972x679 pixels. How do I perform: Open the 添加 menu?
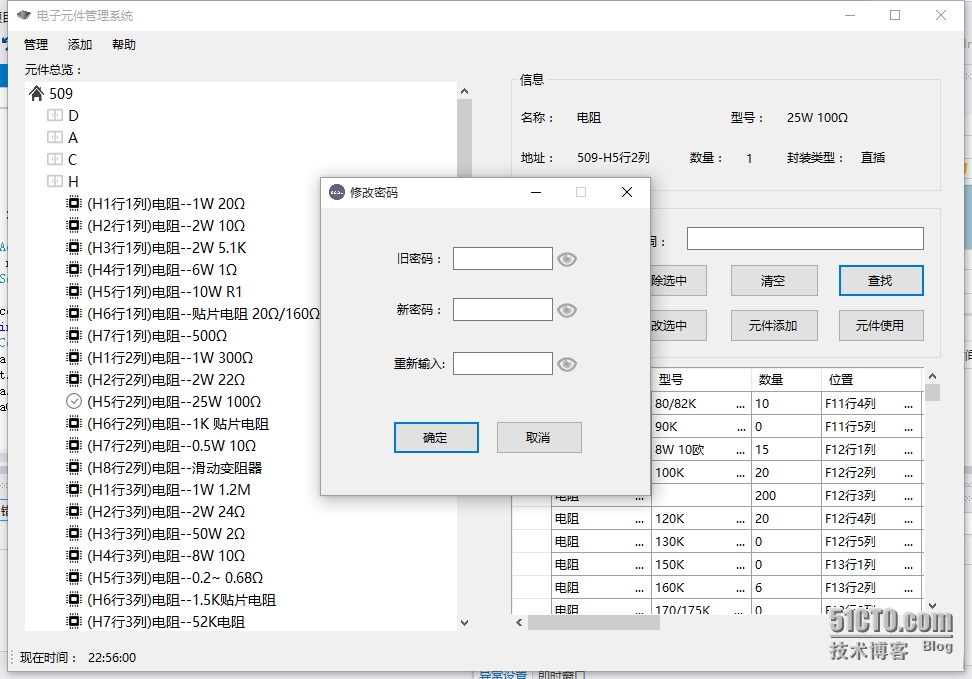pos(80,45)
